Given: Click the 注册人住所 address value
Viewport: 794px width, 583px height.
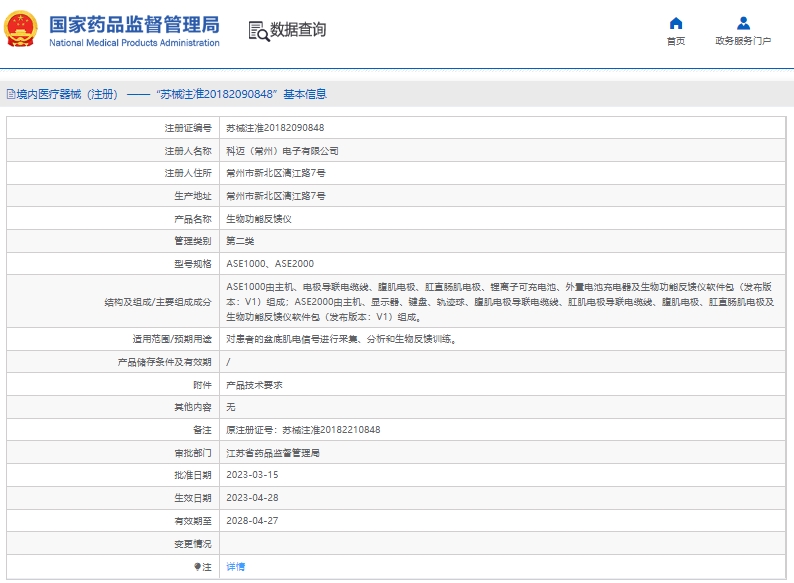Looking at the screenshot, I should click(x=275, y=173).
